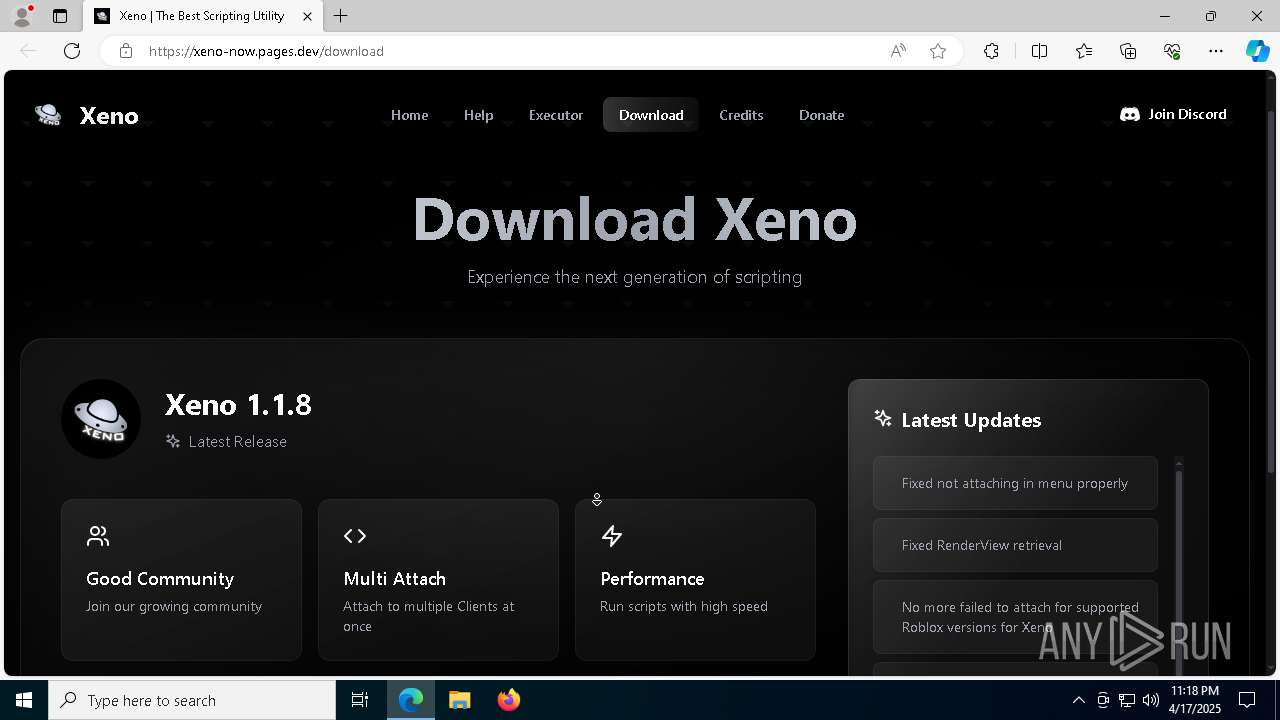Open Read Aloud icon in address bar

click(898, 51)
